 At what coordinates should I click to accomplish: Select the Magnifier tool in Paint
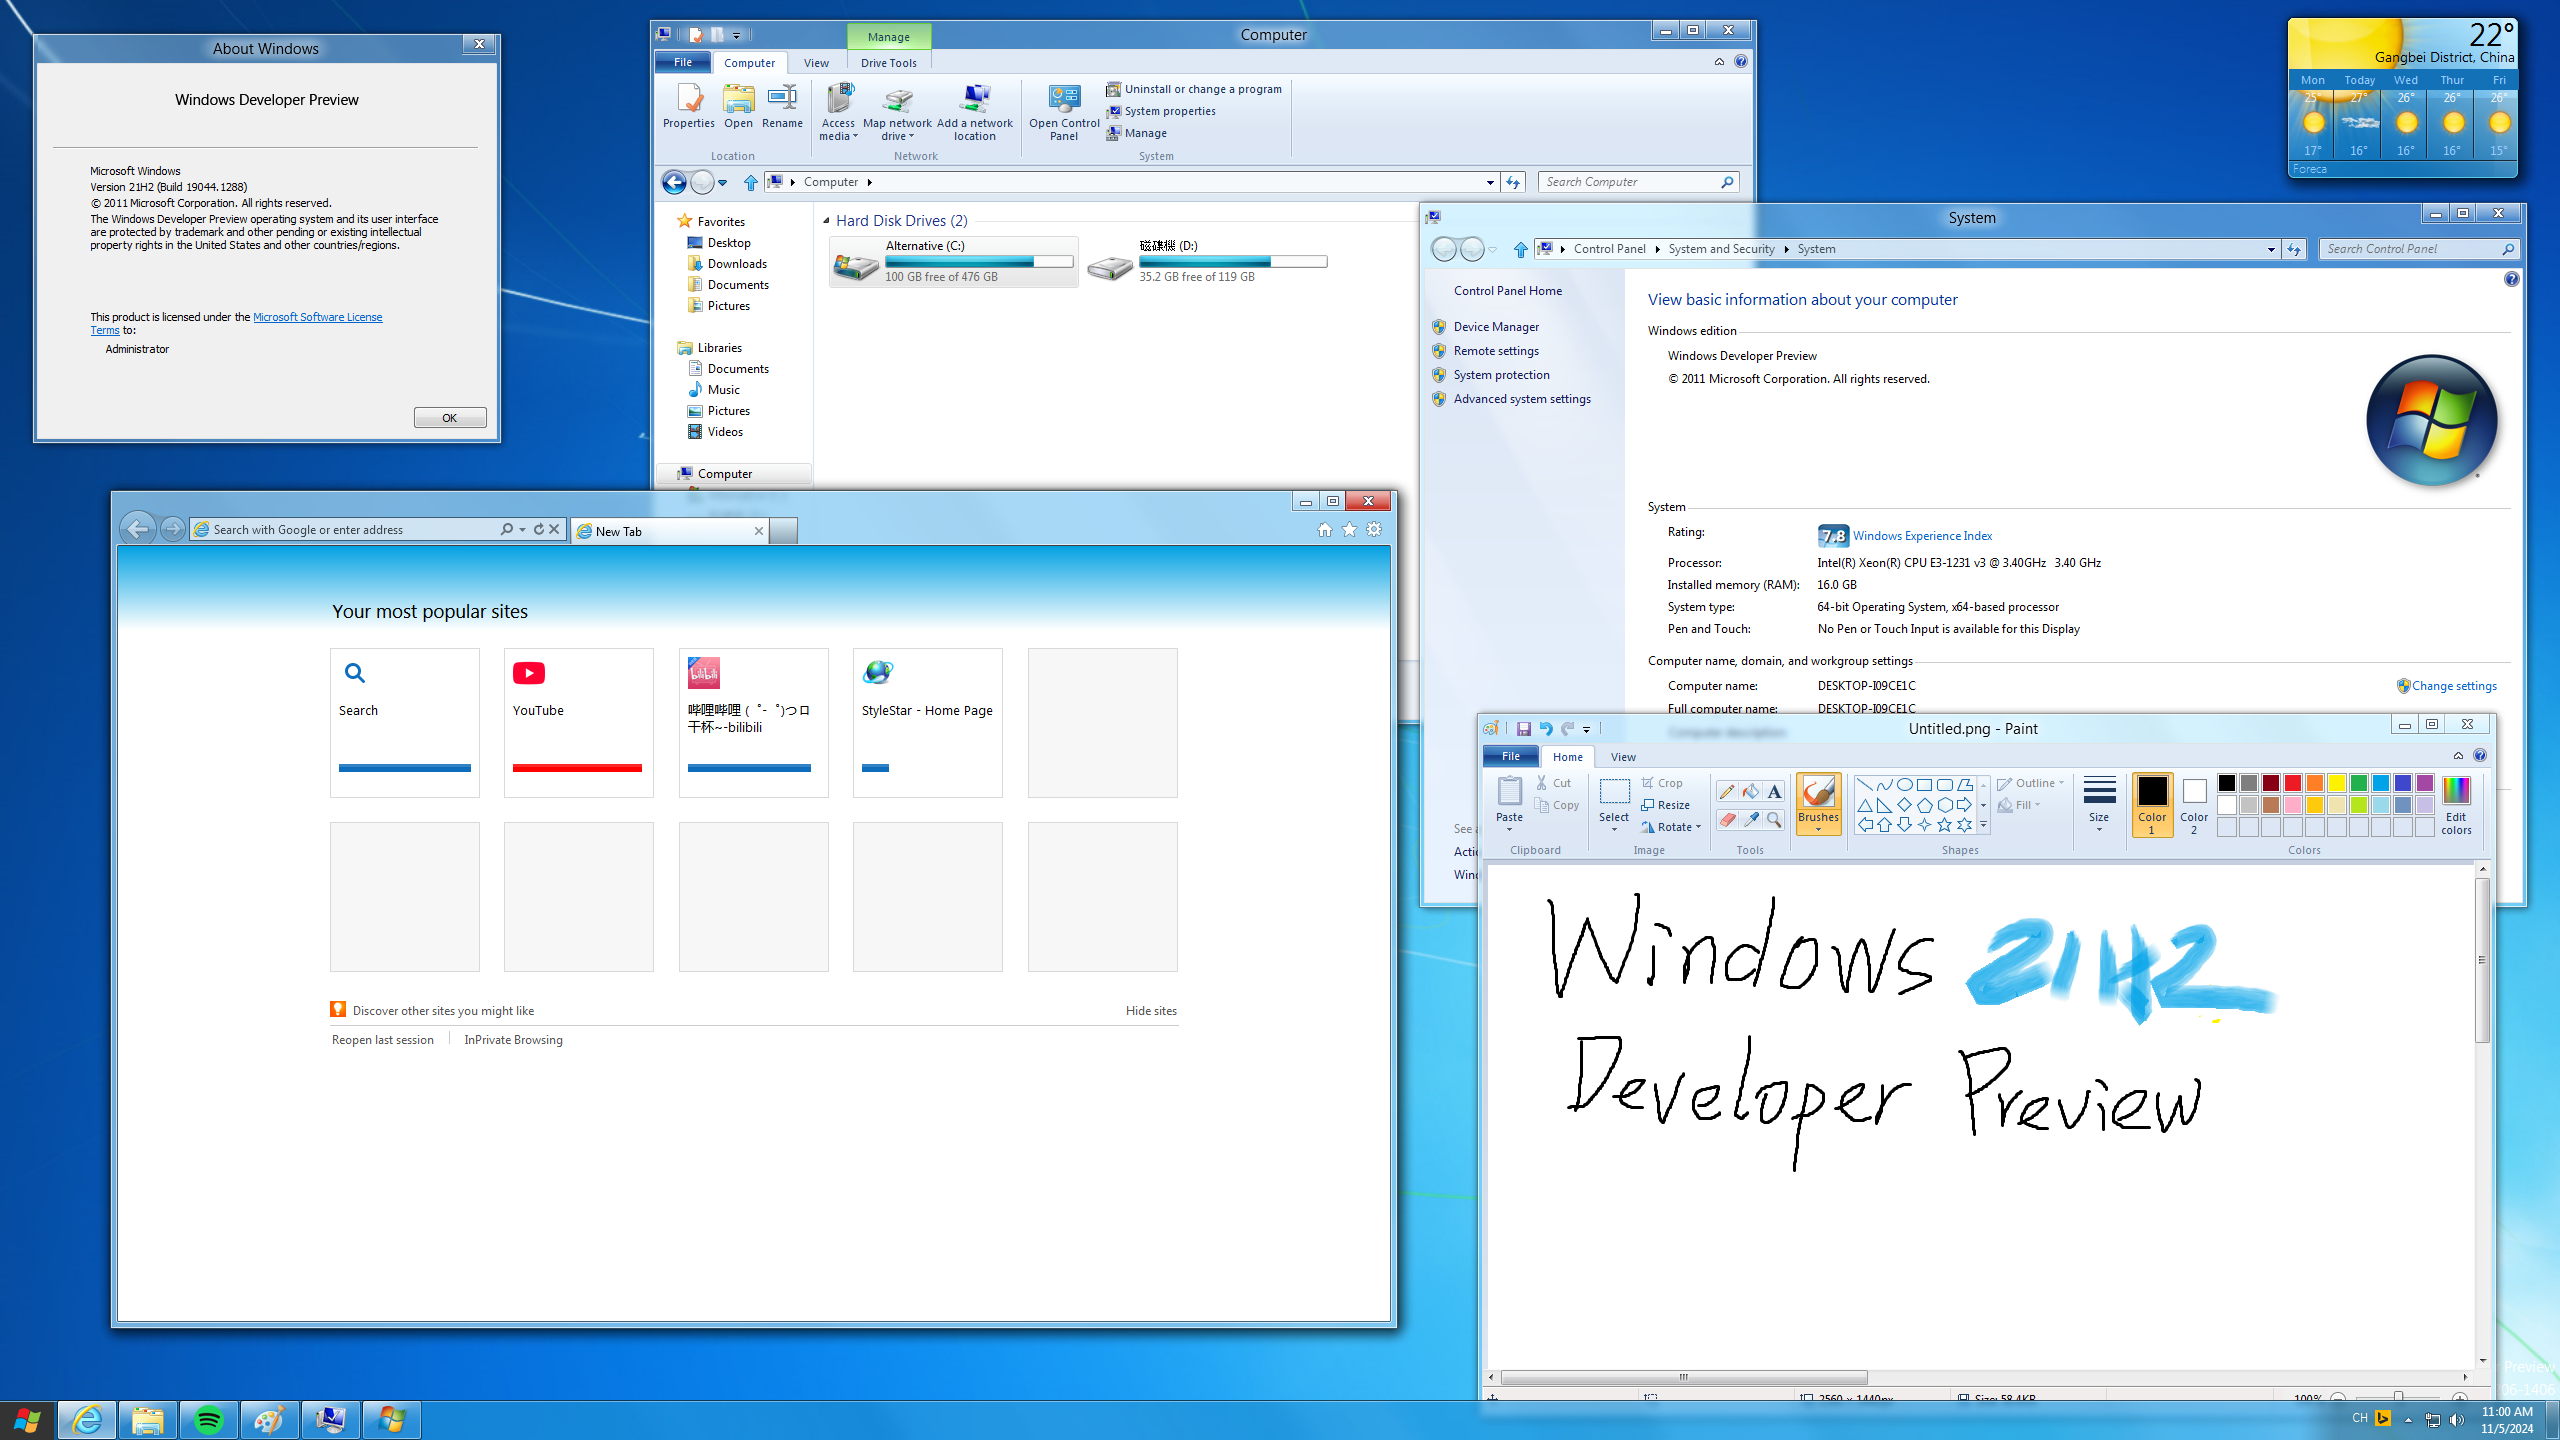pos(1774,819)
